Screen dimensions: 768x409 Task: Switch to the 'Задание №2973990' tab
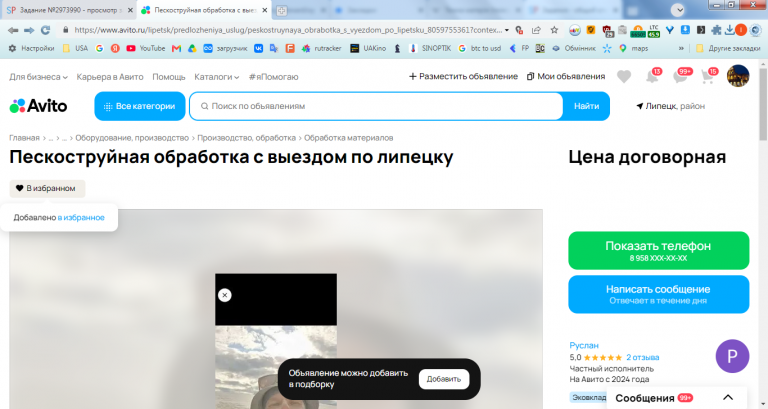point(69,10)
